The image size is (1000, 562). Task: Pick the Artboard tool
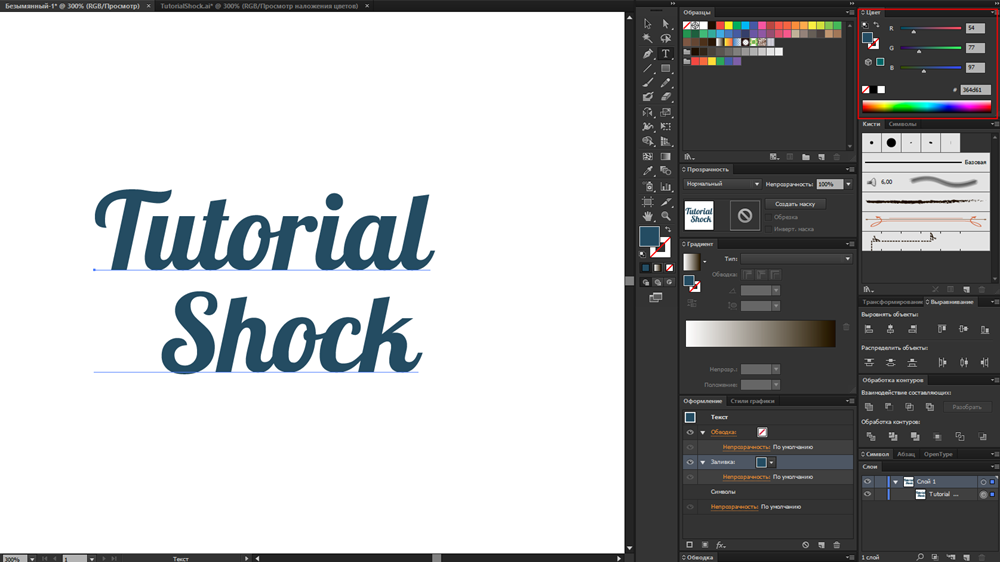(647, 202)
